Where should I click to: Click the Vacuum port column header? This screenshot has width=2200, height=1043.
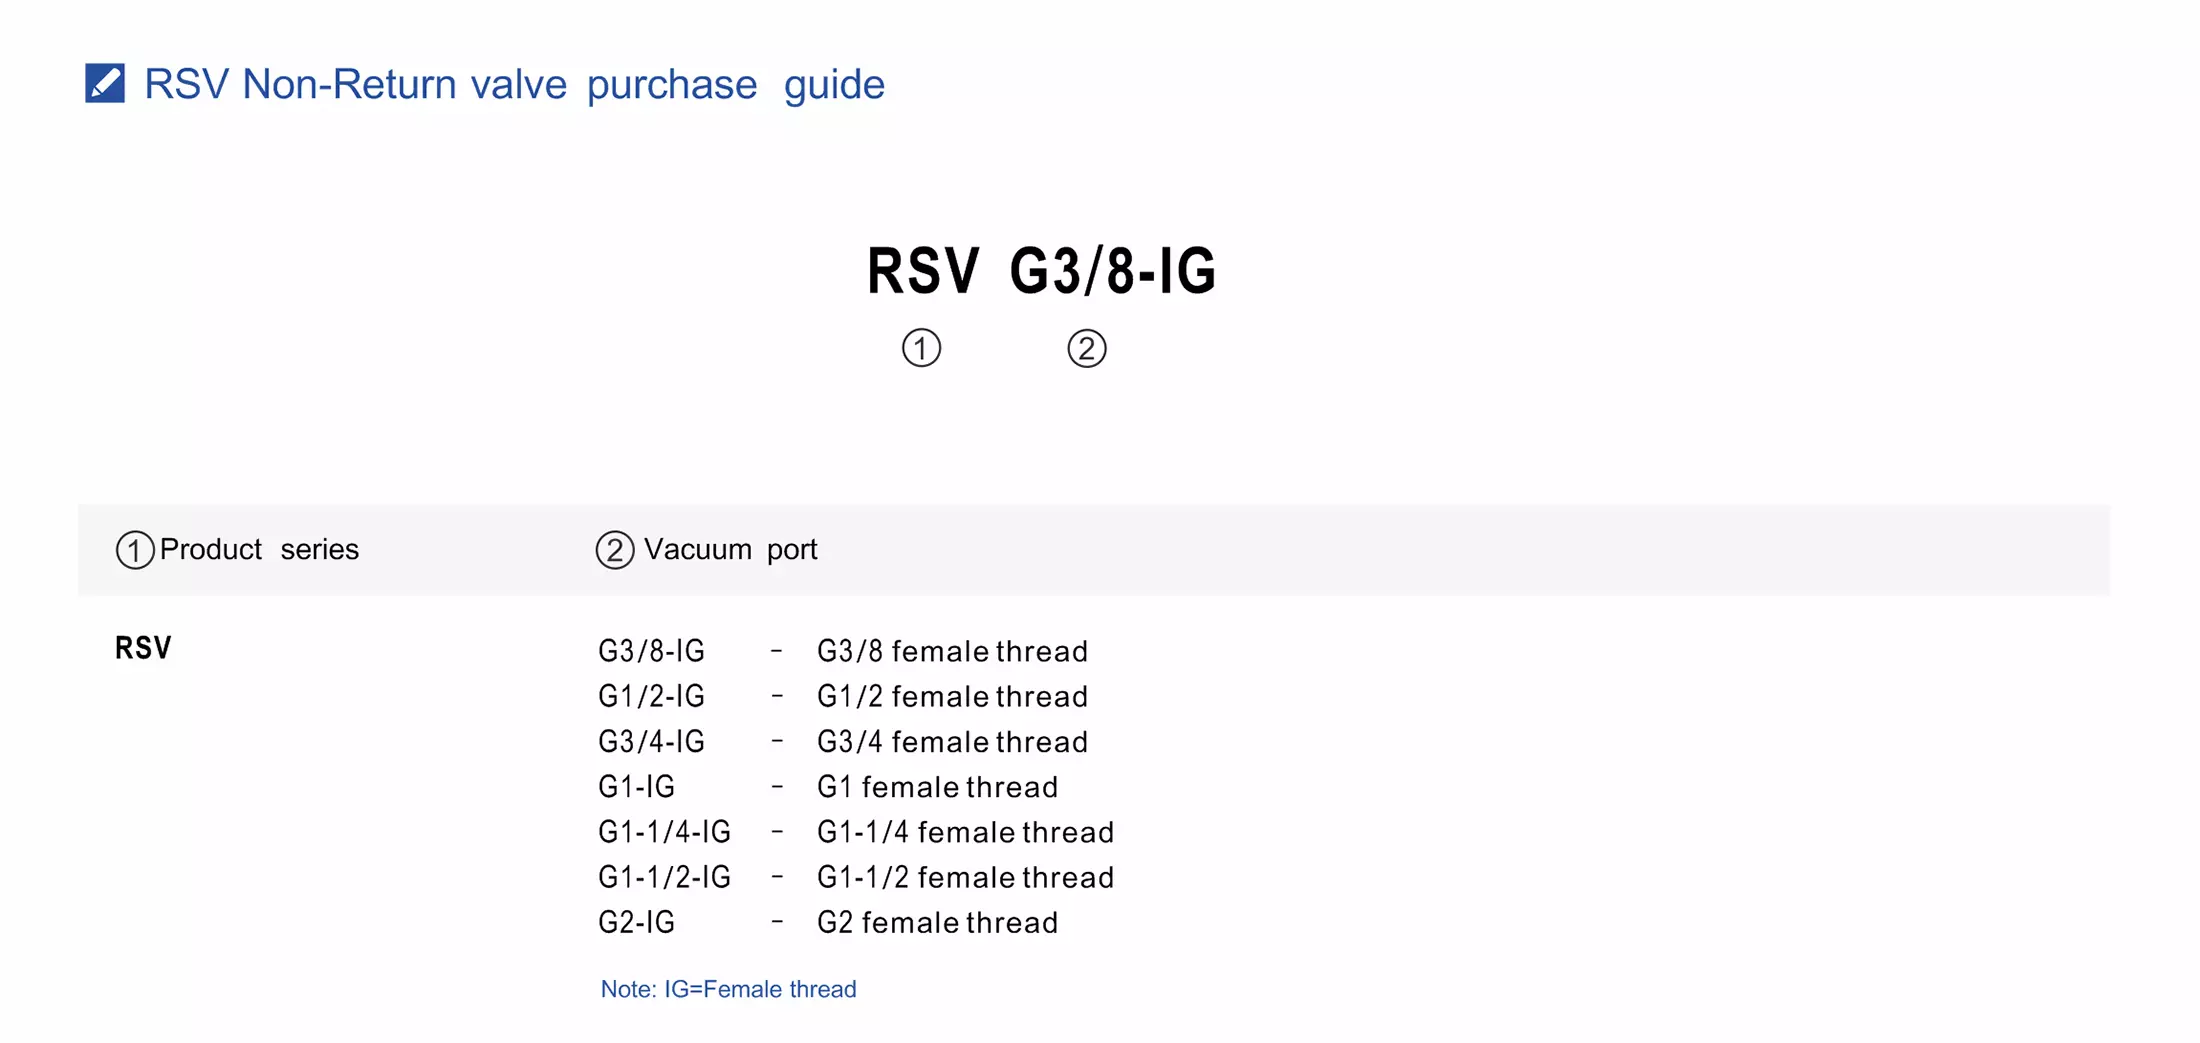(x=730, y=549)
